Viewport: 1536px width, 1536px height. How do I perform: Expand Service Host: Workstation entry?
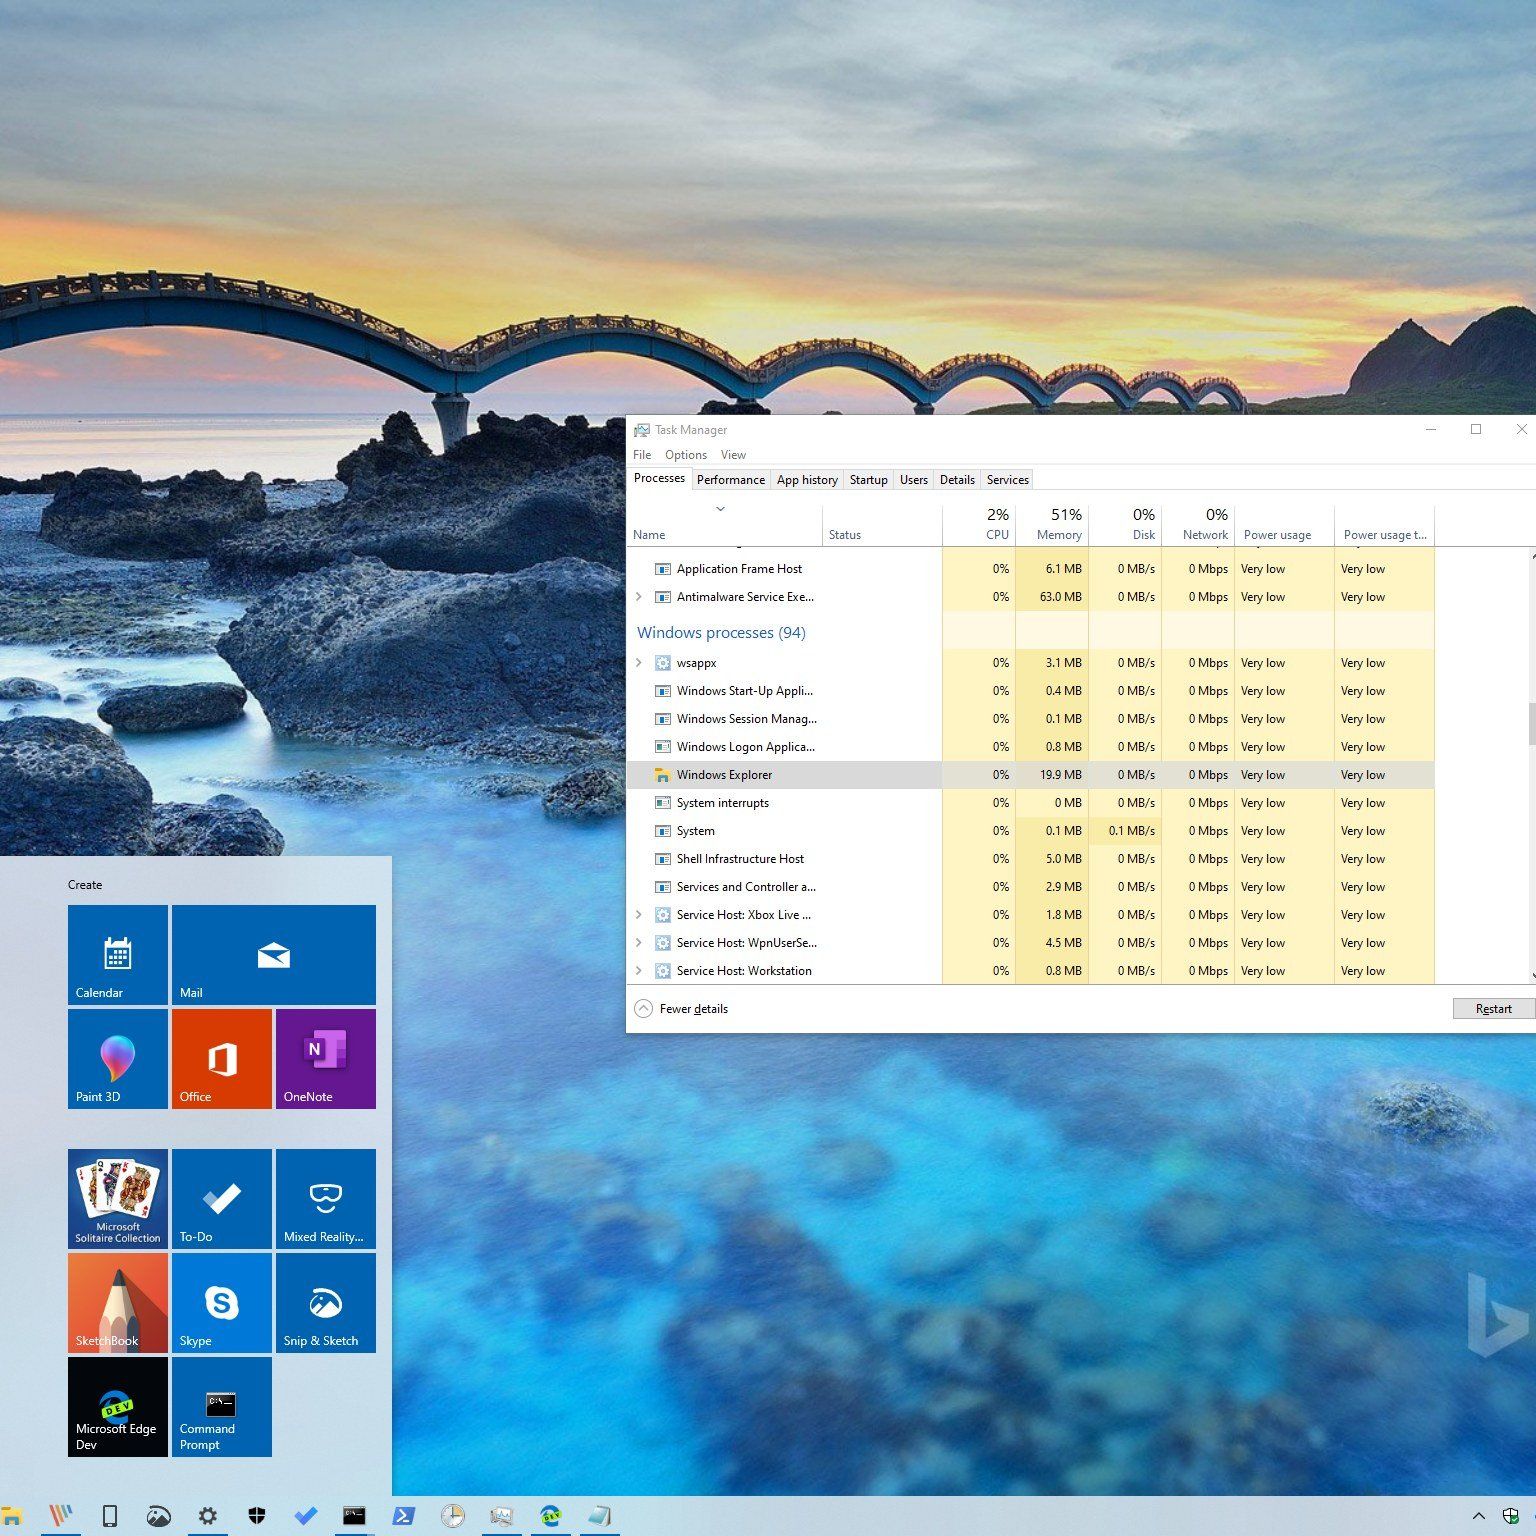click(639, 971)
